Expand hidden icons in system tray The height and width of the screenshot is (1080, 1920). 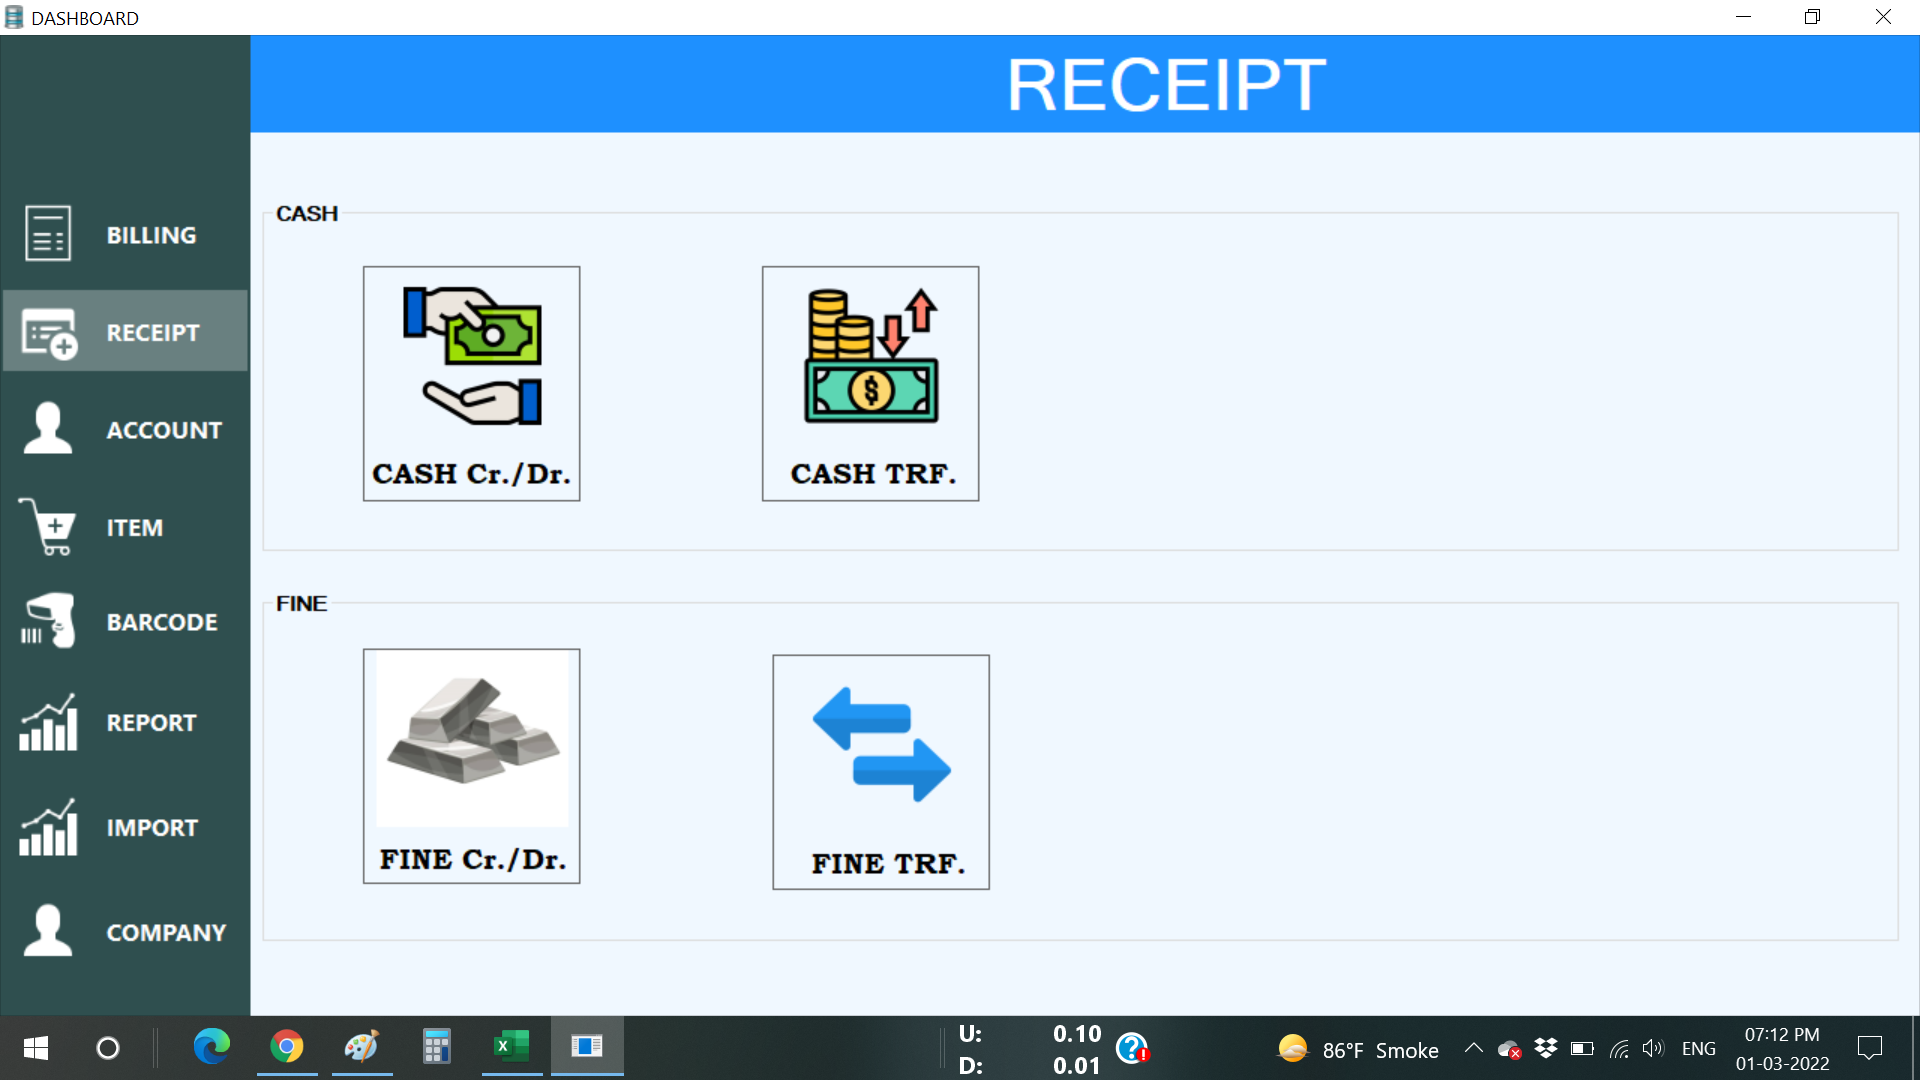(1473, 1047)
